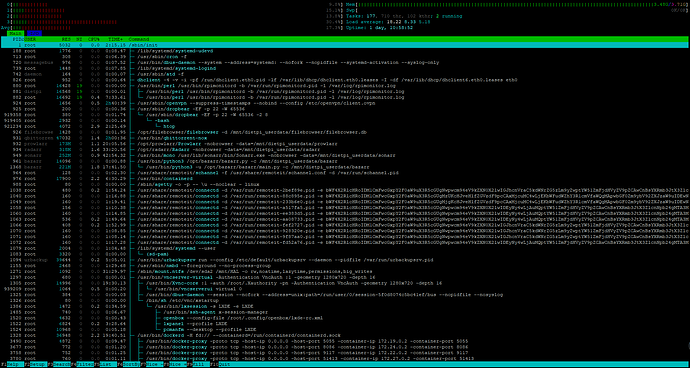Collapse the dockerd process tree branch
Viewport: 690px width, 368px height.
[133, 335]
